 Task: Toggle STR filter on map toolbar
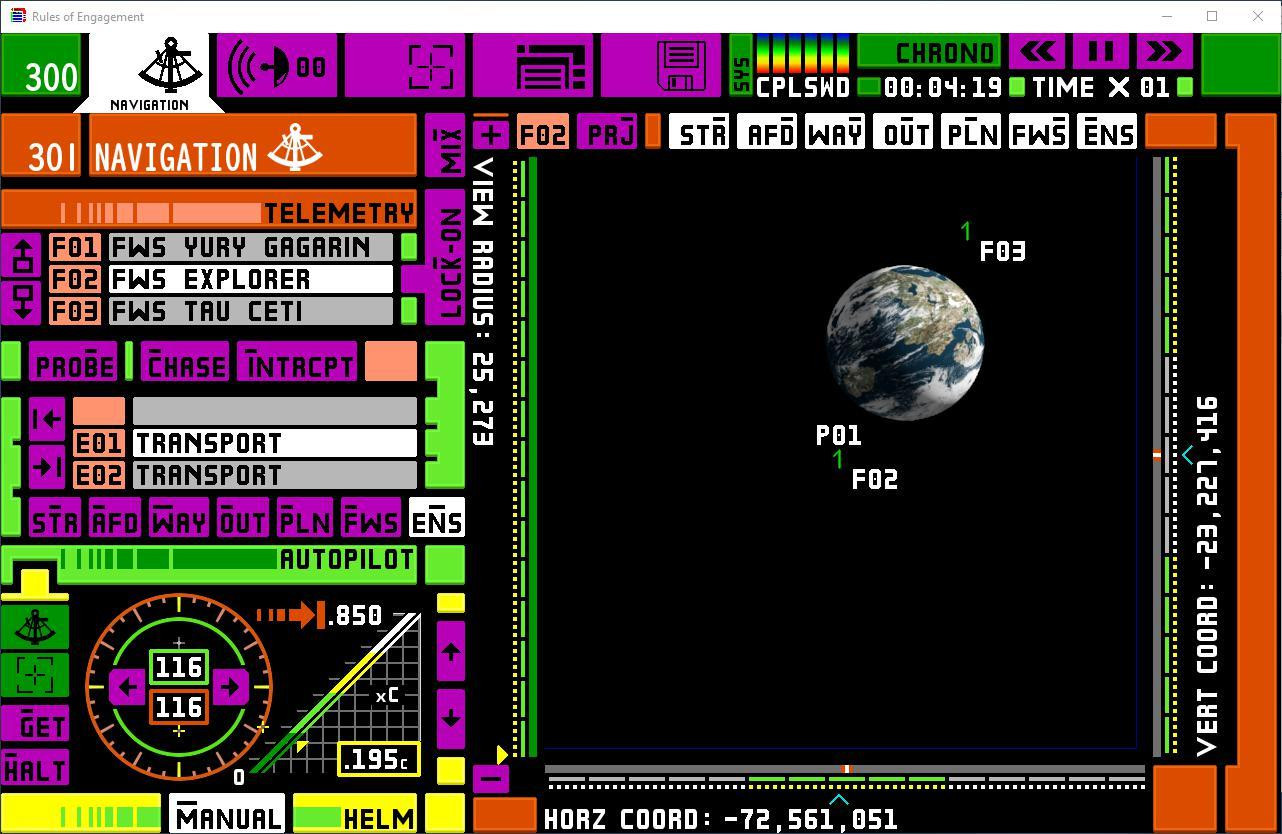pyautogui.click(x=700, y=133)
